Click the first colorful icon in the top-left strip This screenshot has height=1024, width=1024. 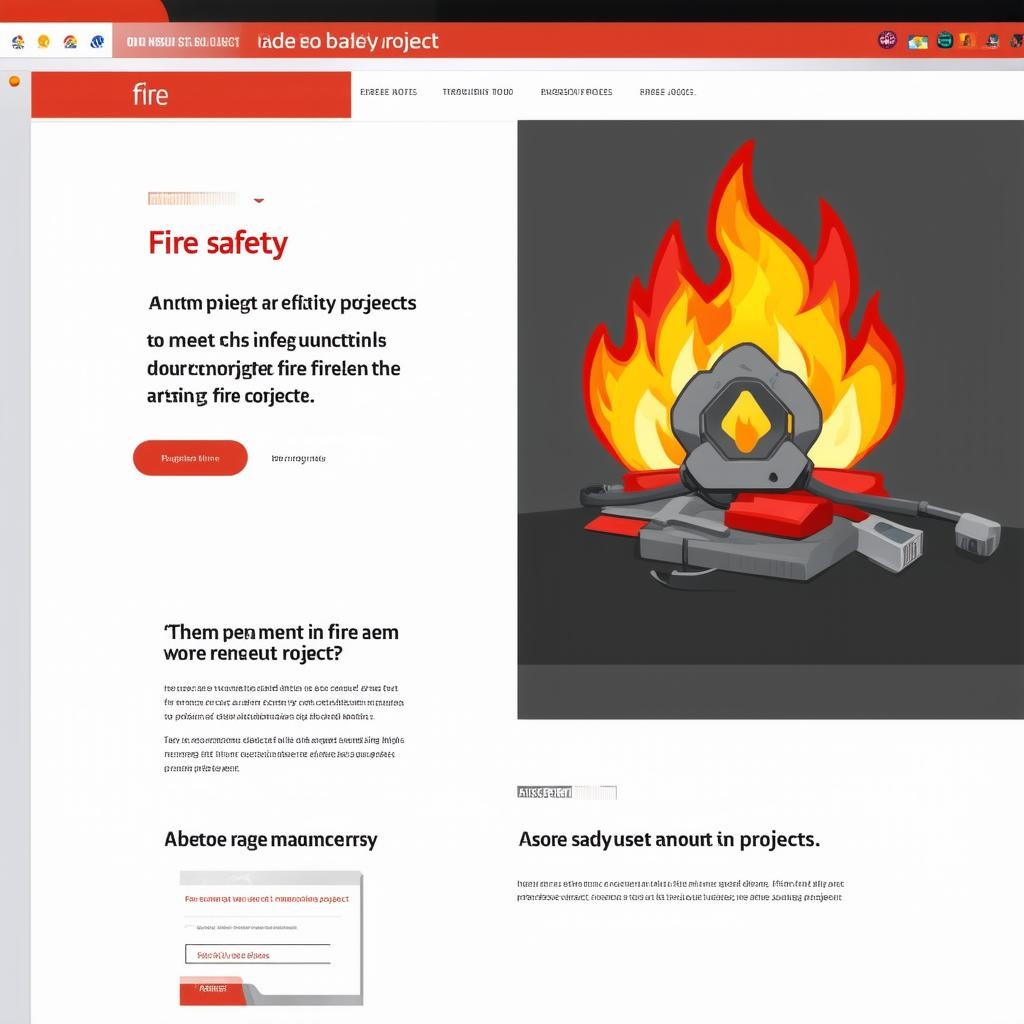click(18, 42)
